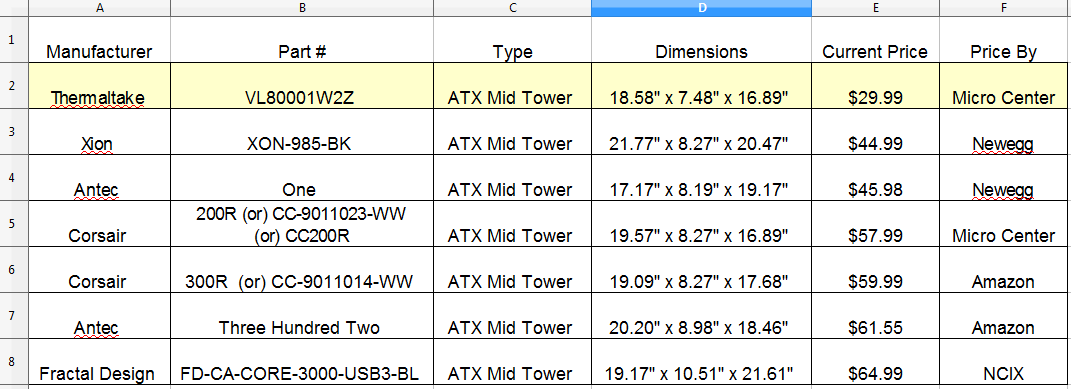Image resolution: width=1071 pixels, height=389 pixels.
Task: Select the Corsair cell in row 6
Action: coord(100,270)
